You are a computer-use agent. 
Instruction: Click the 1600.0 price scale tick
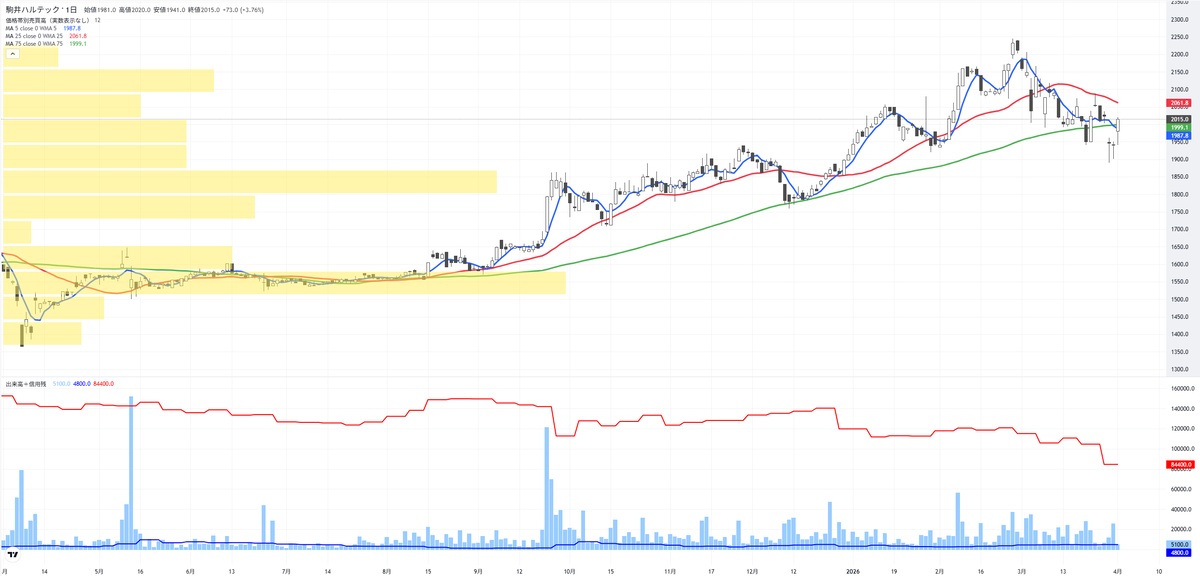(1179, 264)
